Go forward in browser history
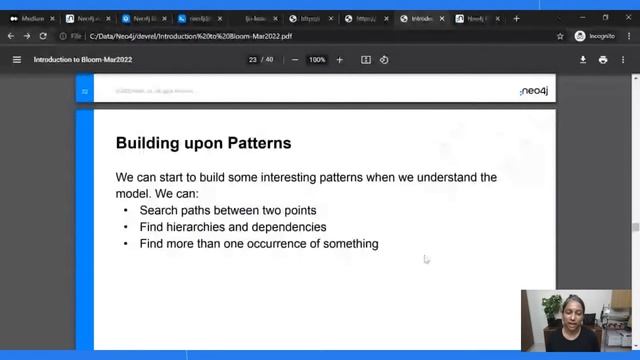640x360 pixels. (27, 36)
